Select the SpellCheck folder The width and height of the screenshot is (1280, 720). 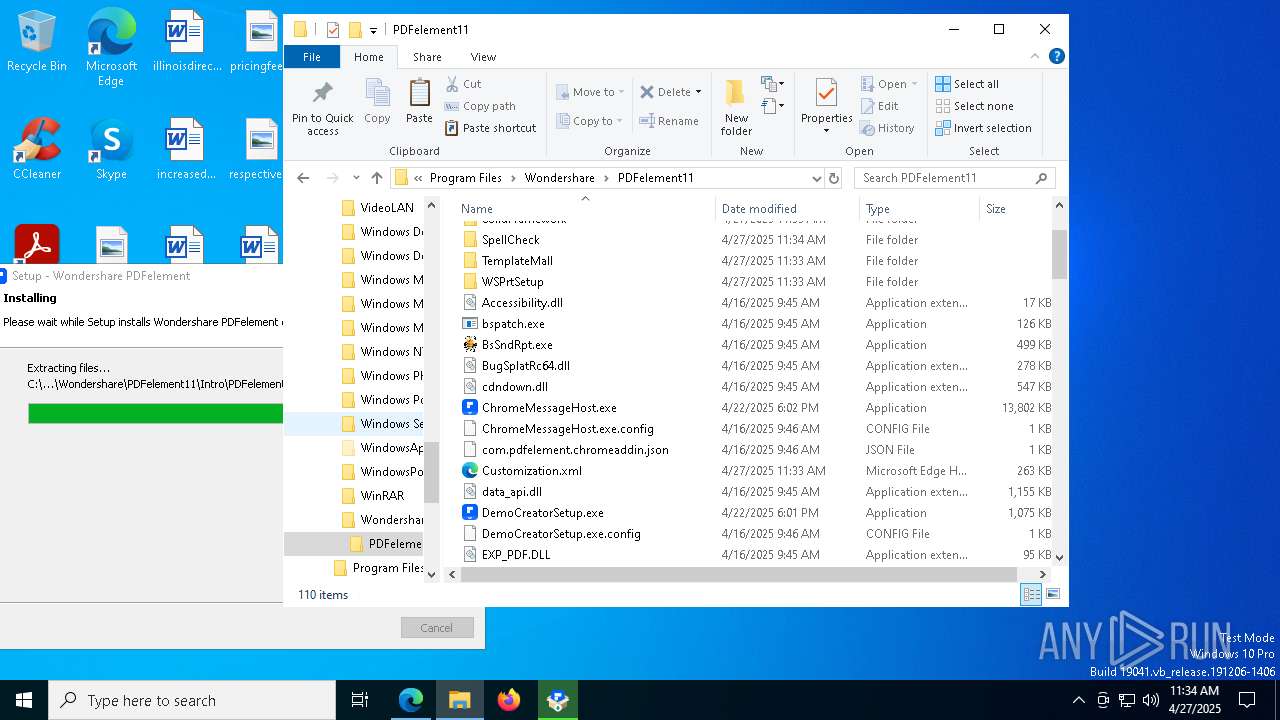tap(510, 240)
